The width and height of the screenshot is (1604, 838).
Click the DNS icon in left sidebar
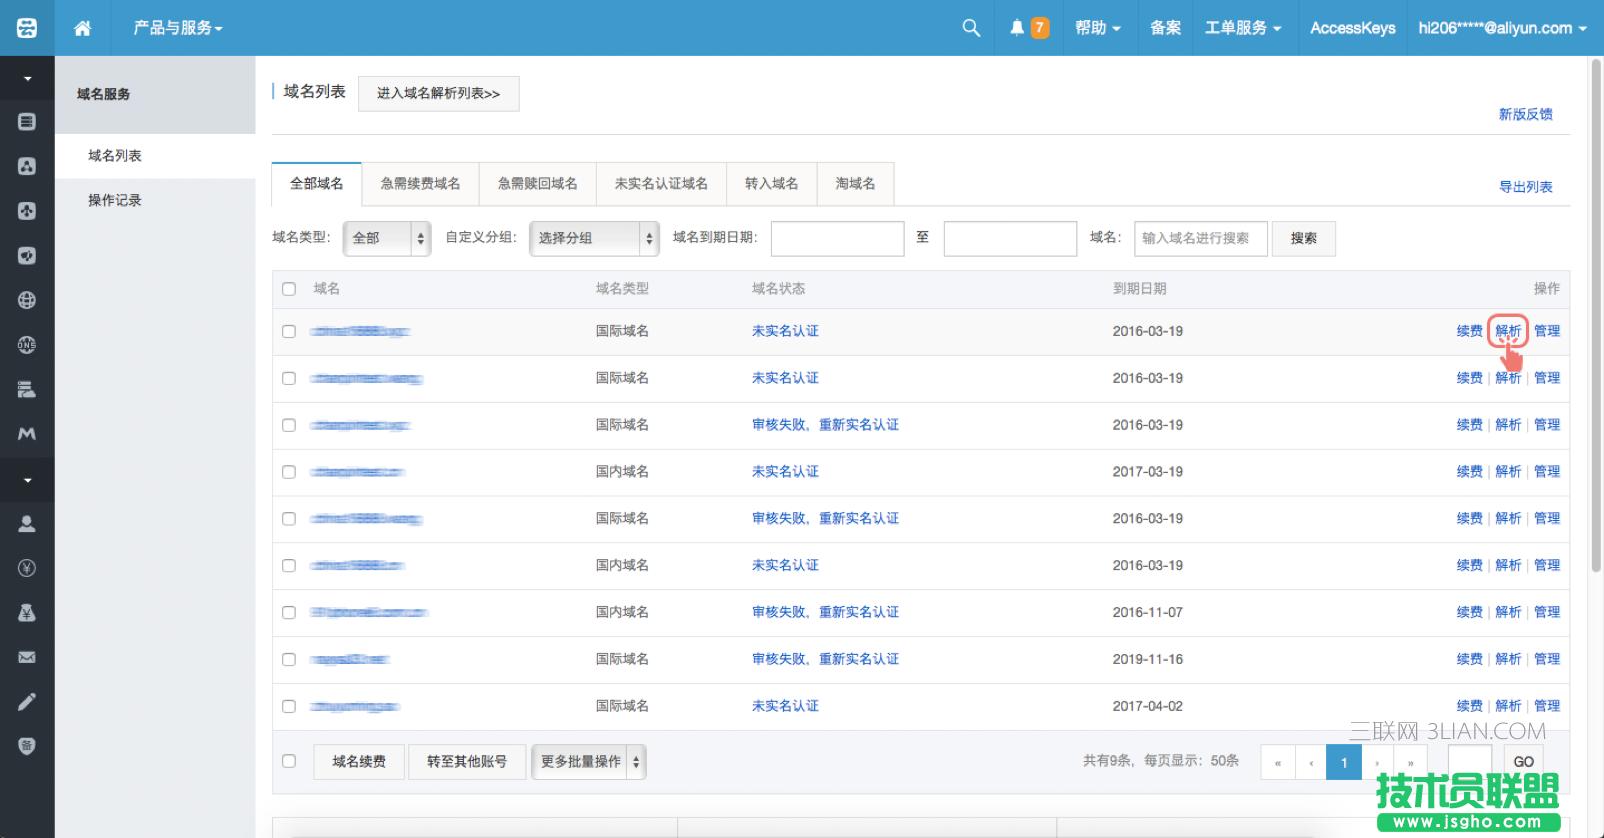27,345
